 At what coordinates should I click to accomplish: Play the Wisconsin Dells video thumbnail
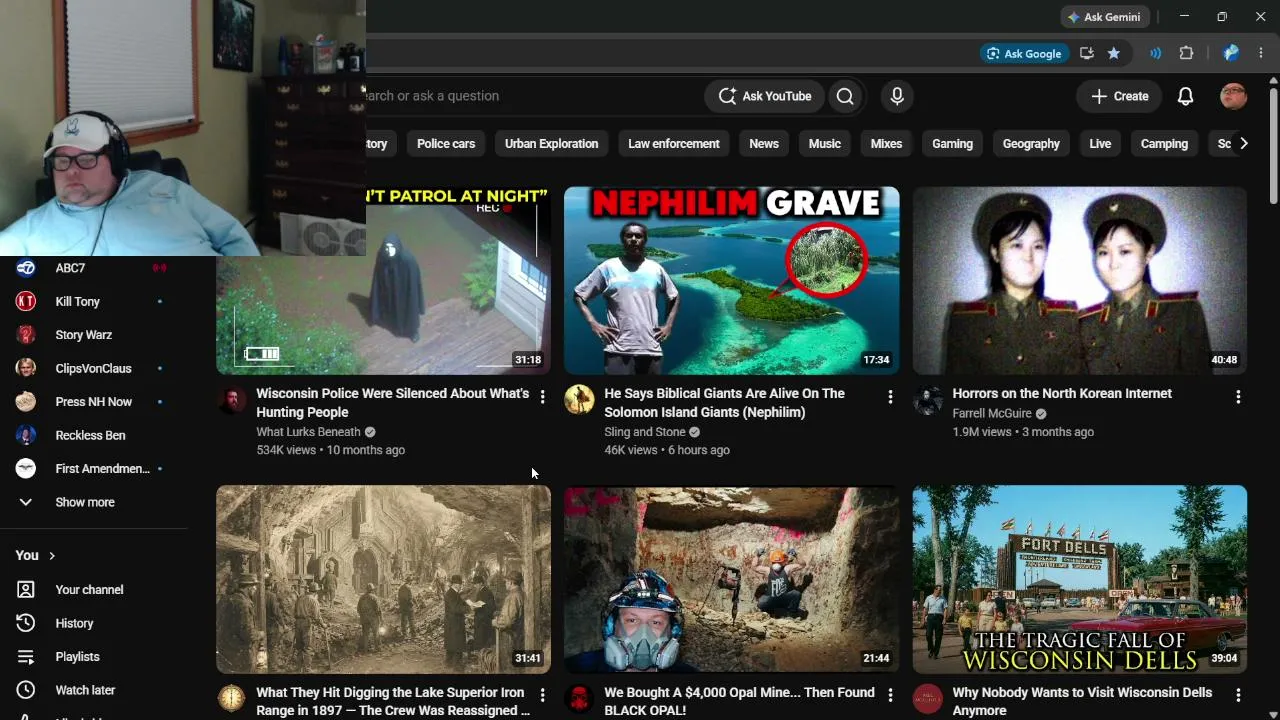pyautogui.click(x=1080, y=579)
